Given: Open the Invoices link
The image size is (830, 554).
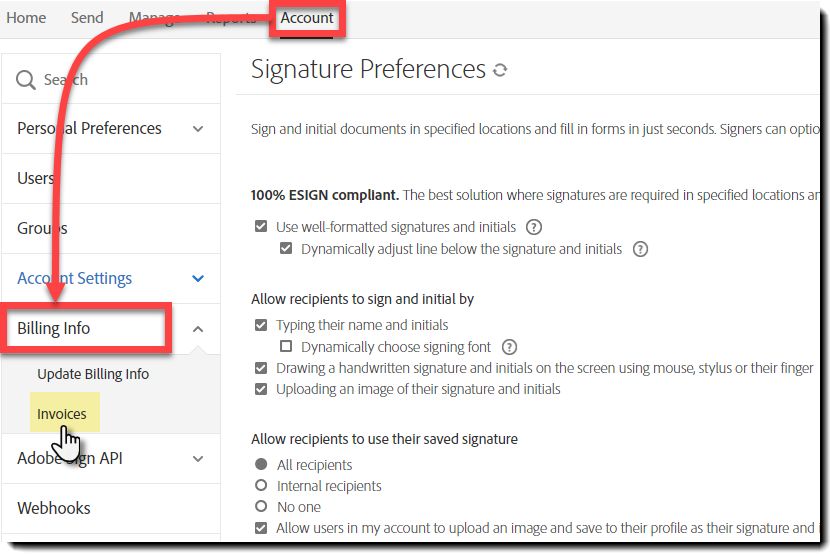Looking at the screenshot, I should coord(62,414).
